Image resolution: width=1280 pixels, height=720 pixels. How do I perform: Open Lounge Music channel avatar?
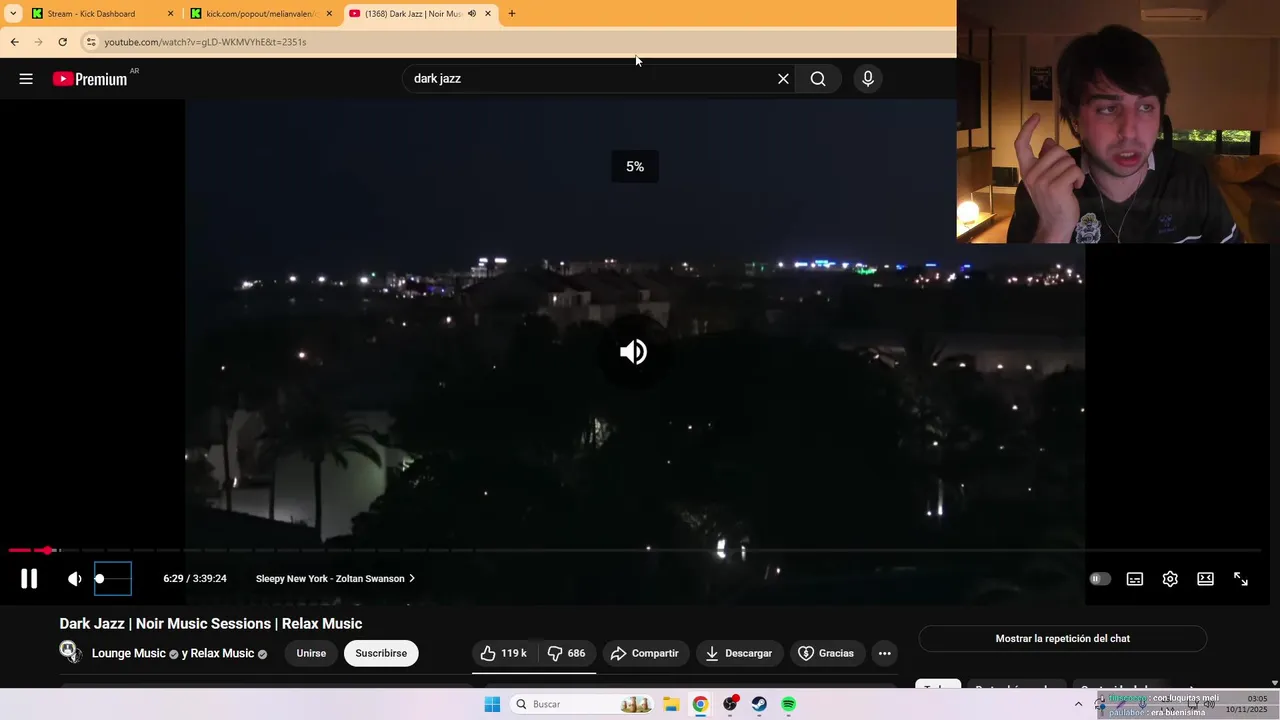coord(70,652)
